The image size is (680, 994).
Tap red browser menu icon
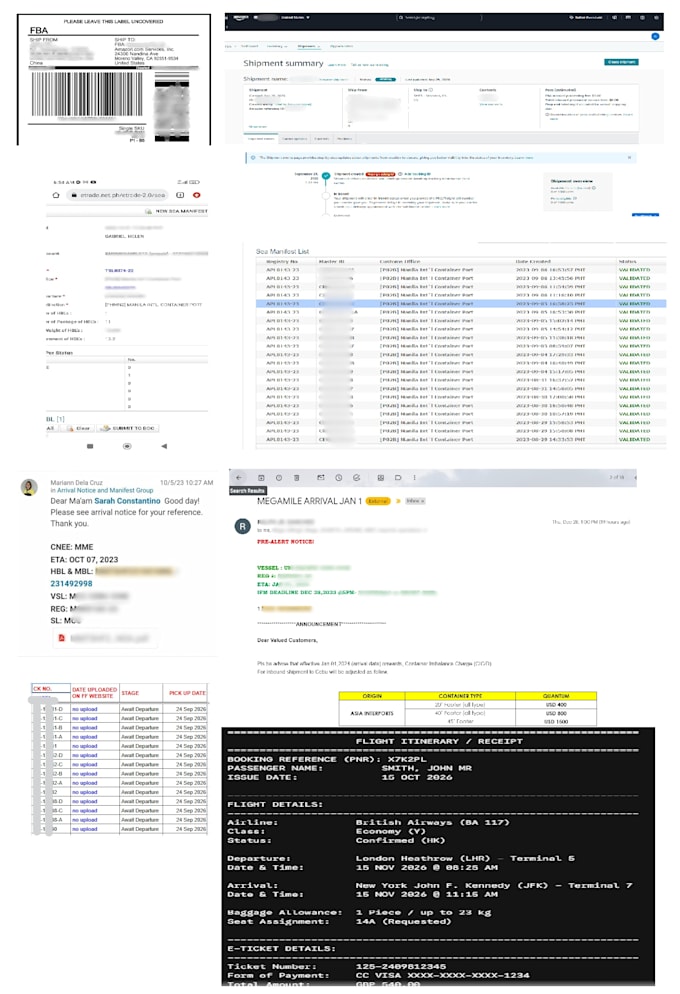point(196,195)
